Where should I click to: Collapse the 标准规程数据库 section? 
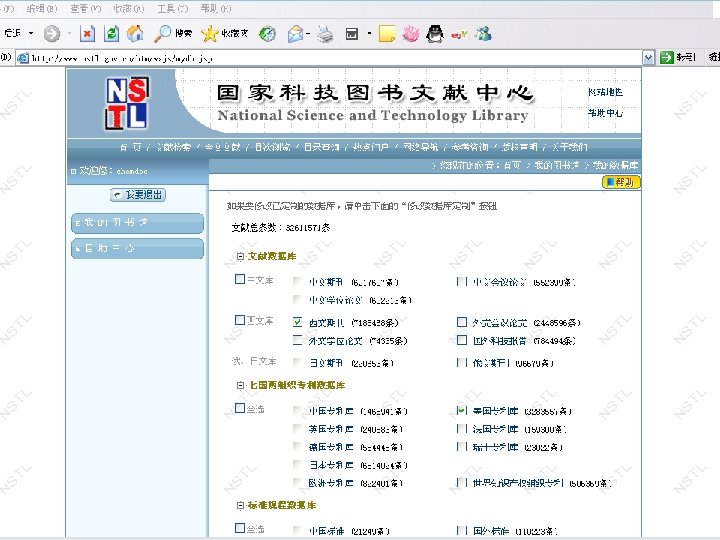(x=240, y=506)
